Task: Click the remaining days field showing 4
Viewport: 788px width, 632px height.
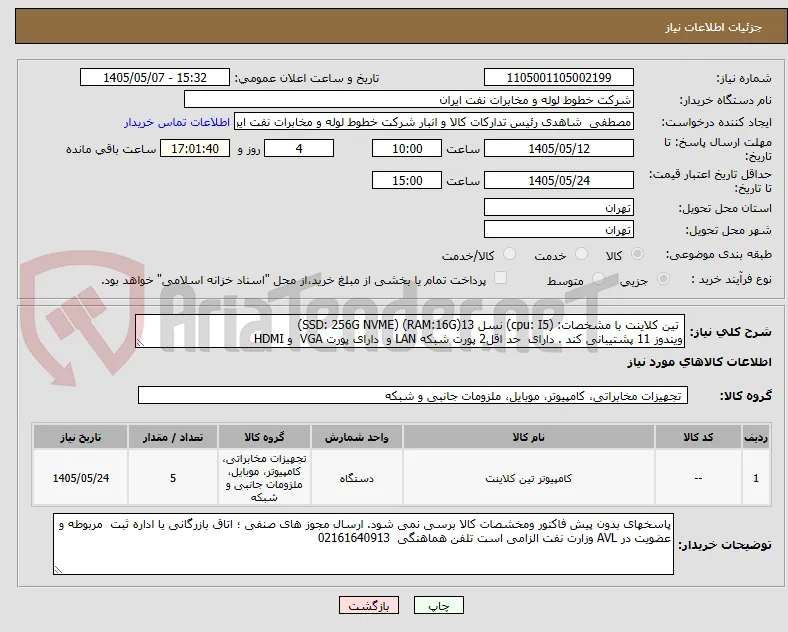Action: (x=299, y=148)
